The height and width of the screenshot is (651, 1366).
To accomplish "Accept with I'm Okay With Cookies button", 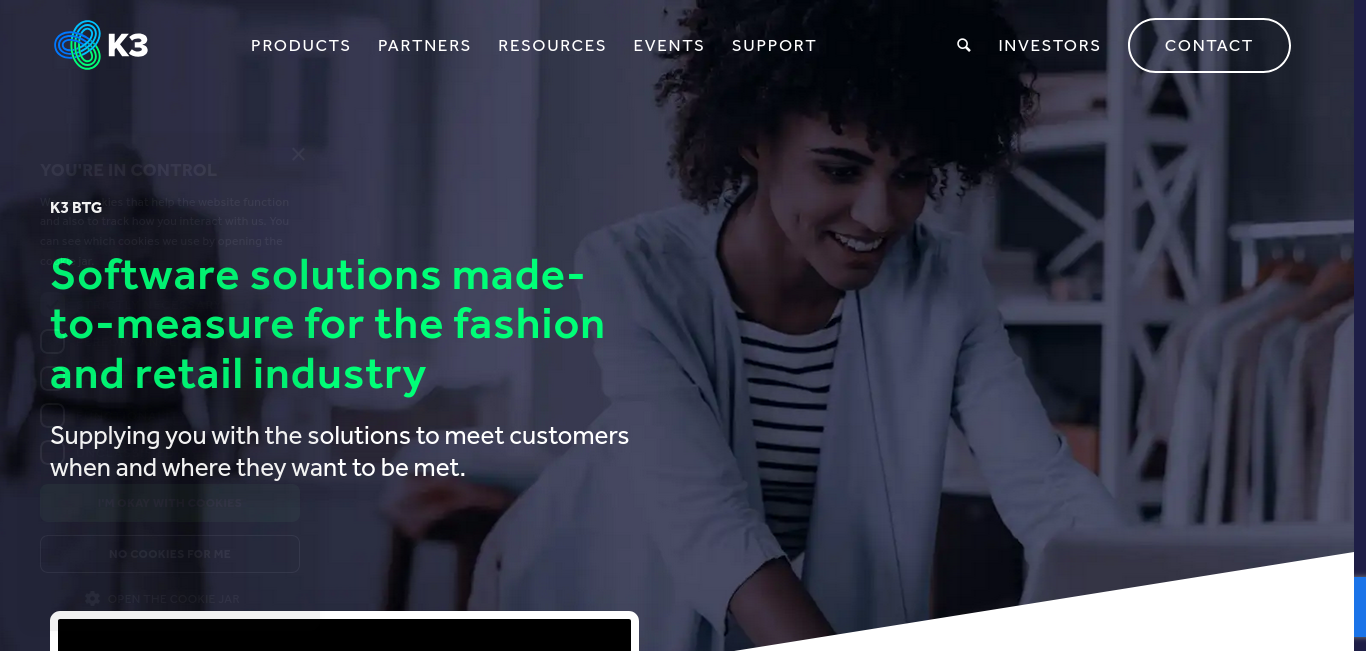I will click(x=170, y=503).
